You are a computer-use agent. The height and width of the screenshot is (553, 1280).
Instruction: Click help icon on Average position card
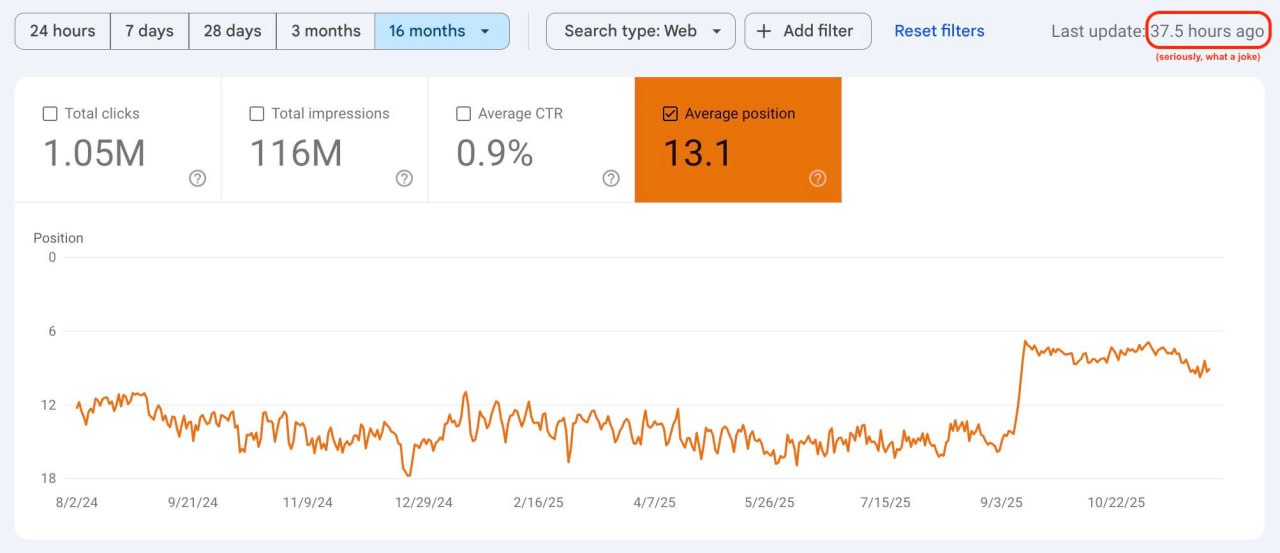(817, 178)
